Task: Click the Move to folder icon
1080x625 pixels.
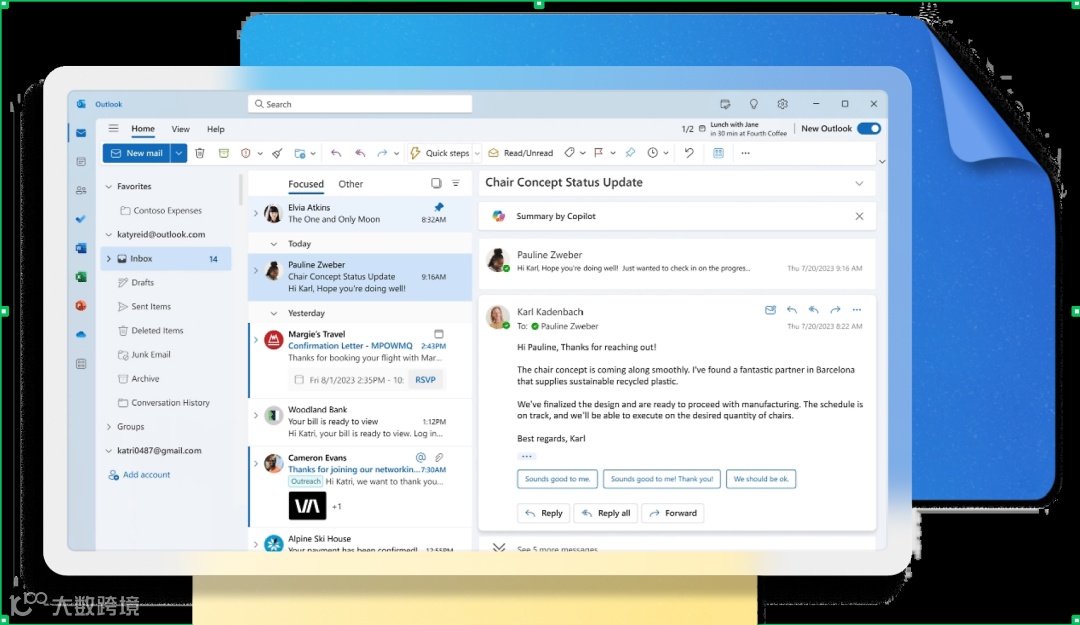Action: point(300,153)
